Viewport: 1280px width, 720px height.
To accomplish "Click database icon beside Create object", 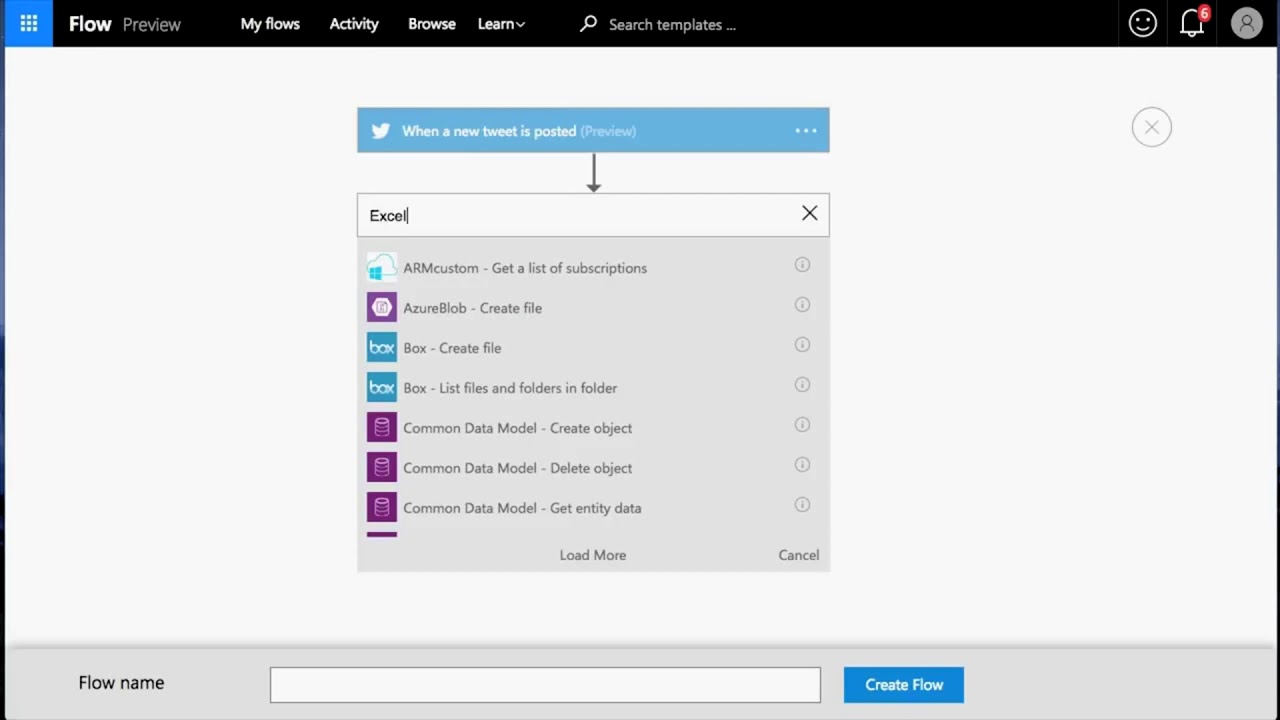I will tap(381, 428).
